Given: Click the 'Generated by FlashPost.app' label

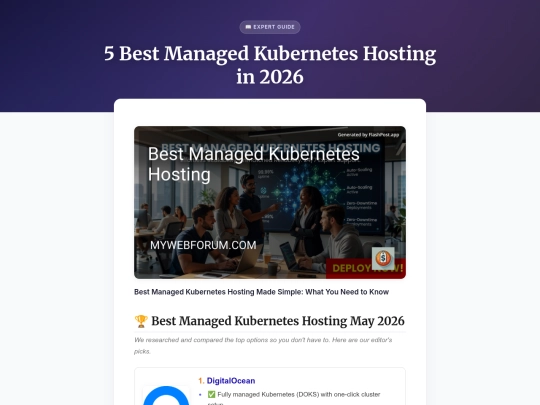Looking at the screenshot, I should (368, 135).
